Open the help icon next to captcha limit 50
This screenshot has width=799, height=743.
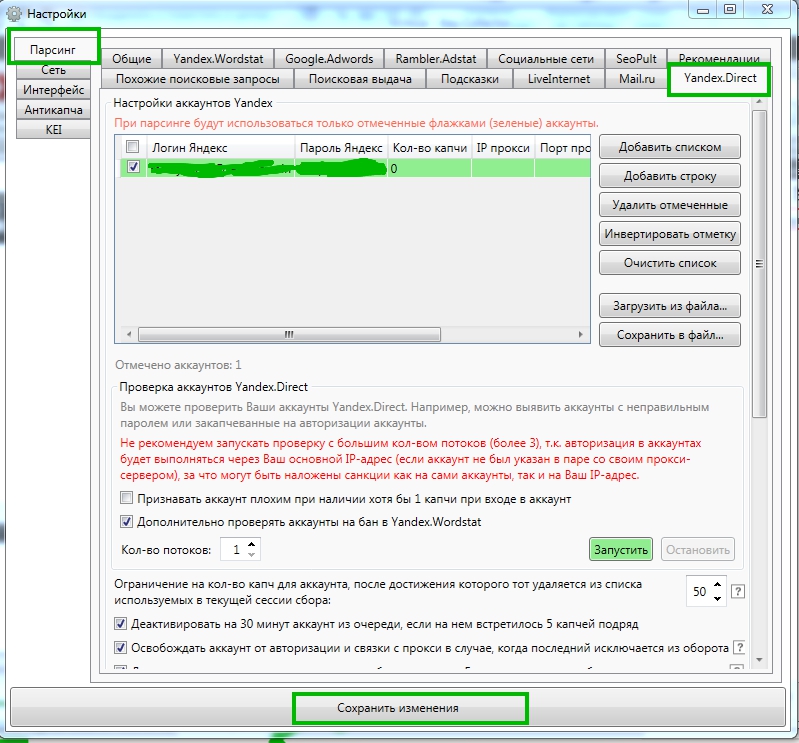[737, 591]
